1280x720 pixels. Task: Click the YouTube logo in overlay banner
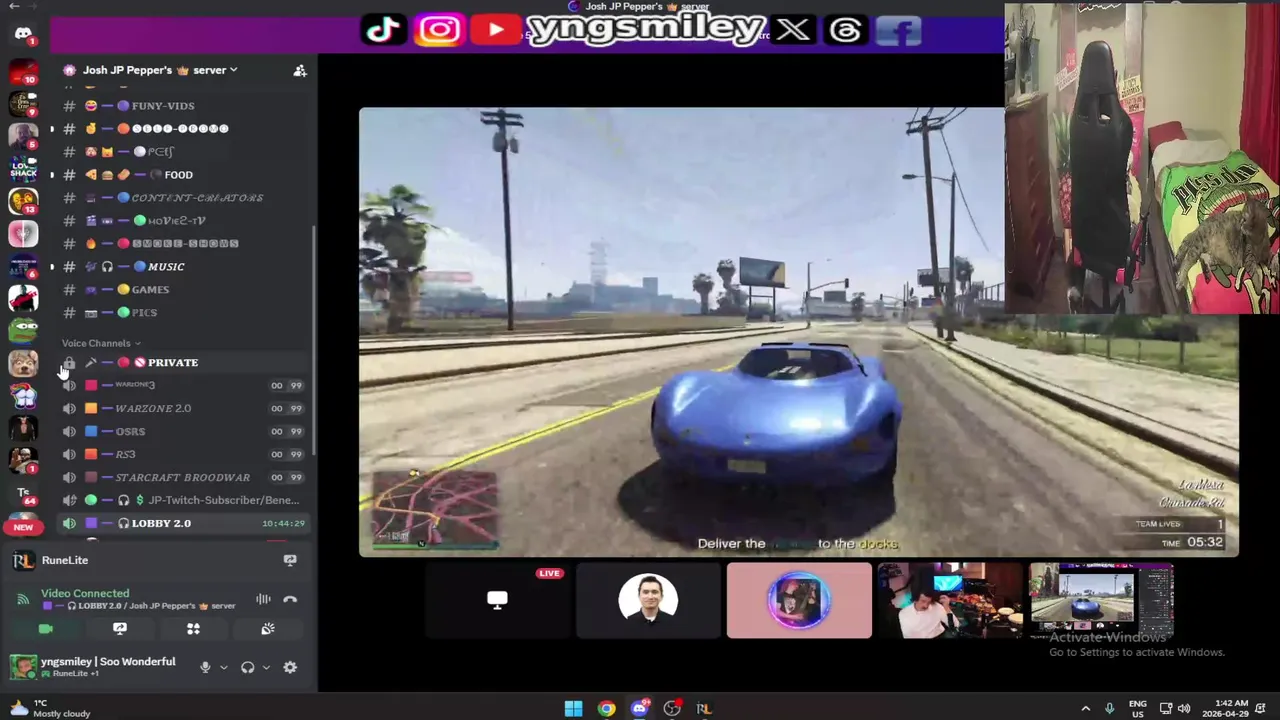496,30
